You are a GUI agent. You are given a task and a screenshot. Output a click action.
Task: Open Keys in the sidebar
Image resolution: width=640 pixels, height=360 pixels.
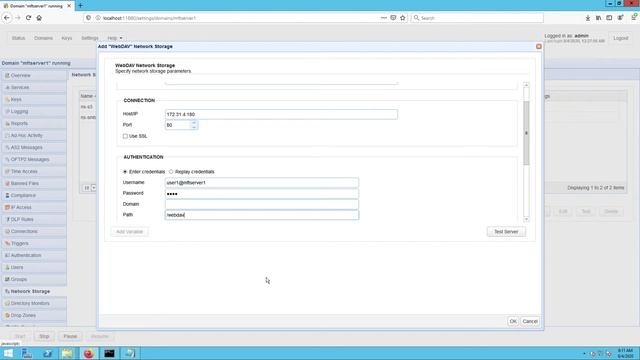pos(34,99)
